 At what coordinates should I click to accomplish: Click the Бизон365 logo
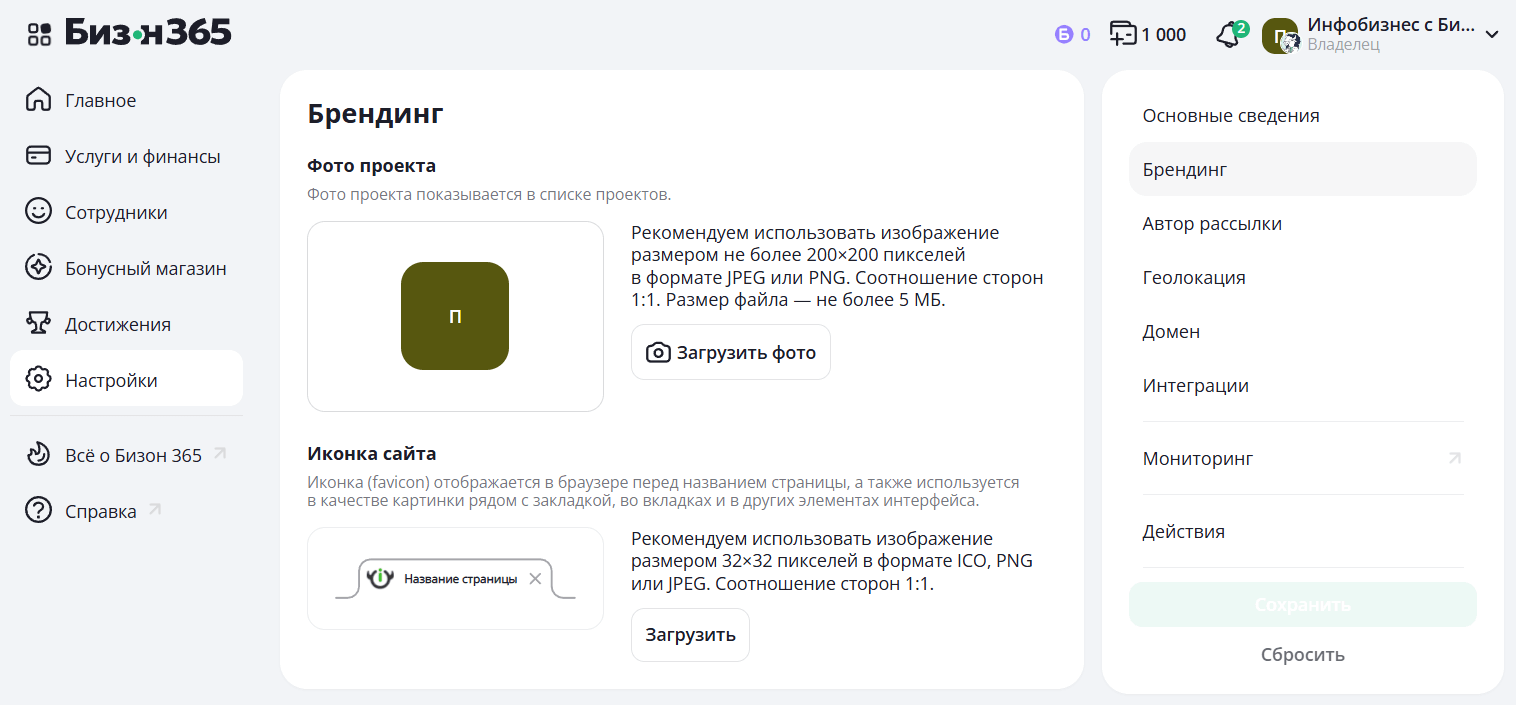pyautogui.click(x=148, y=33)
